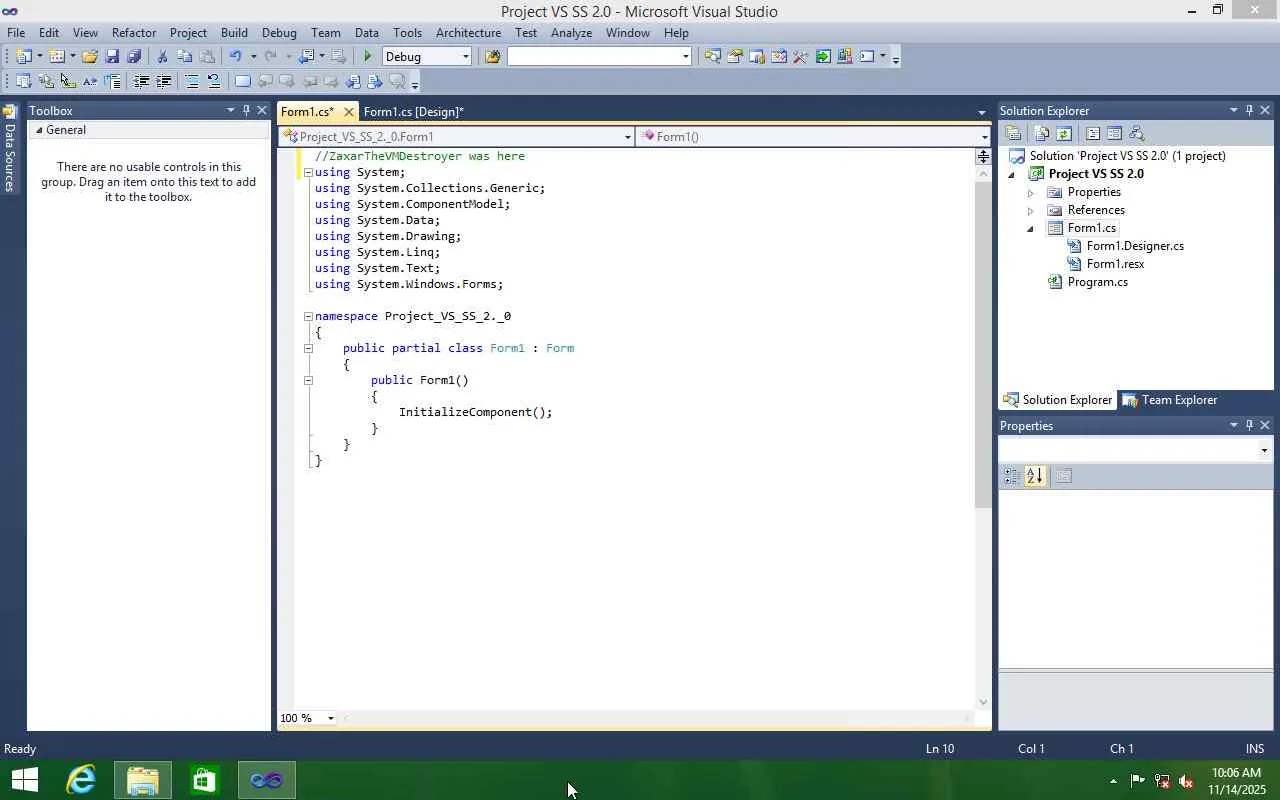This screenshot has height=800, width=1280.
Task: Click View Designer icon in Solution Explorer toolbar
Action: tap(1114, 133)
